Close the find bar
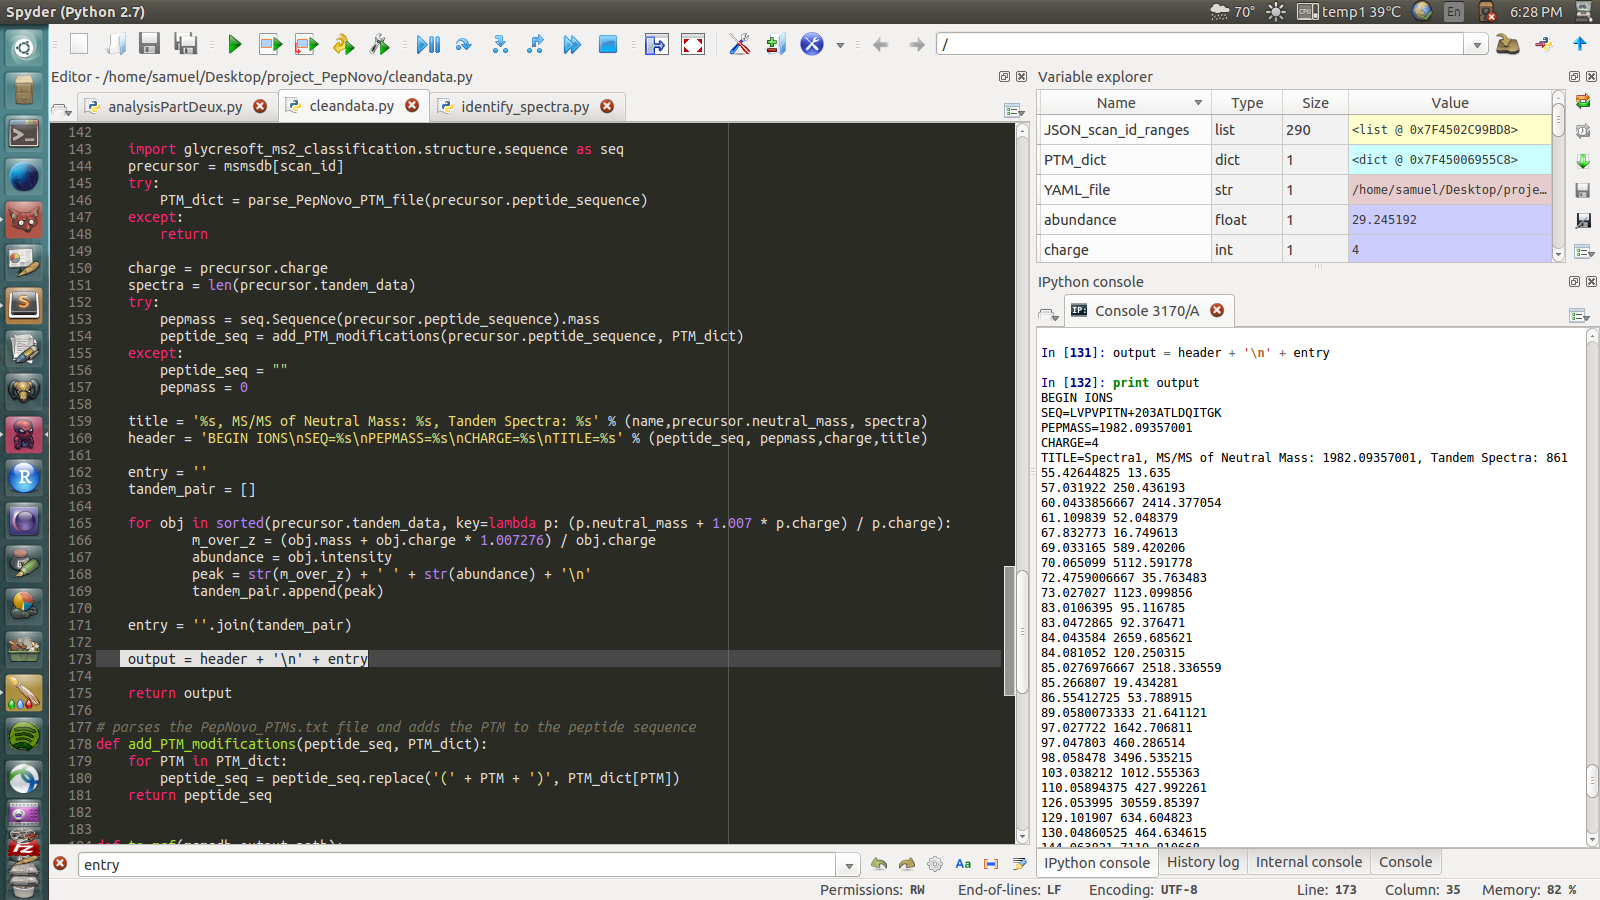1600x900 pixels. [60, 864]
